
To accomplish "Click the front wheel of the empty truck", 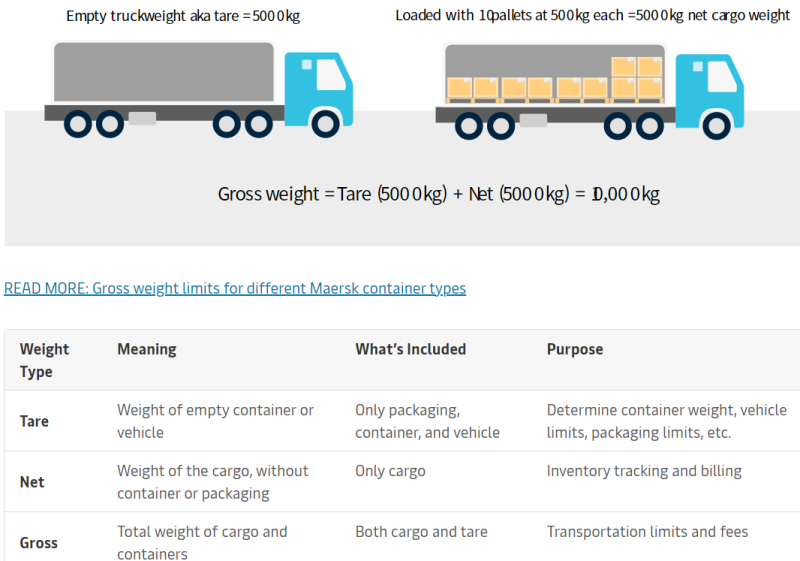I will pos(326,123).
